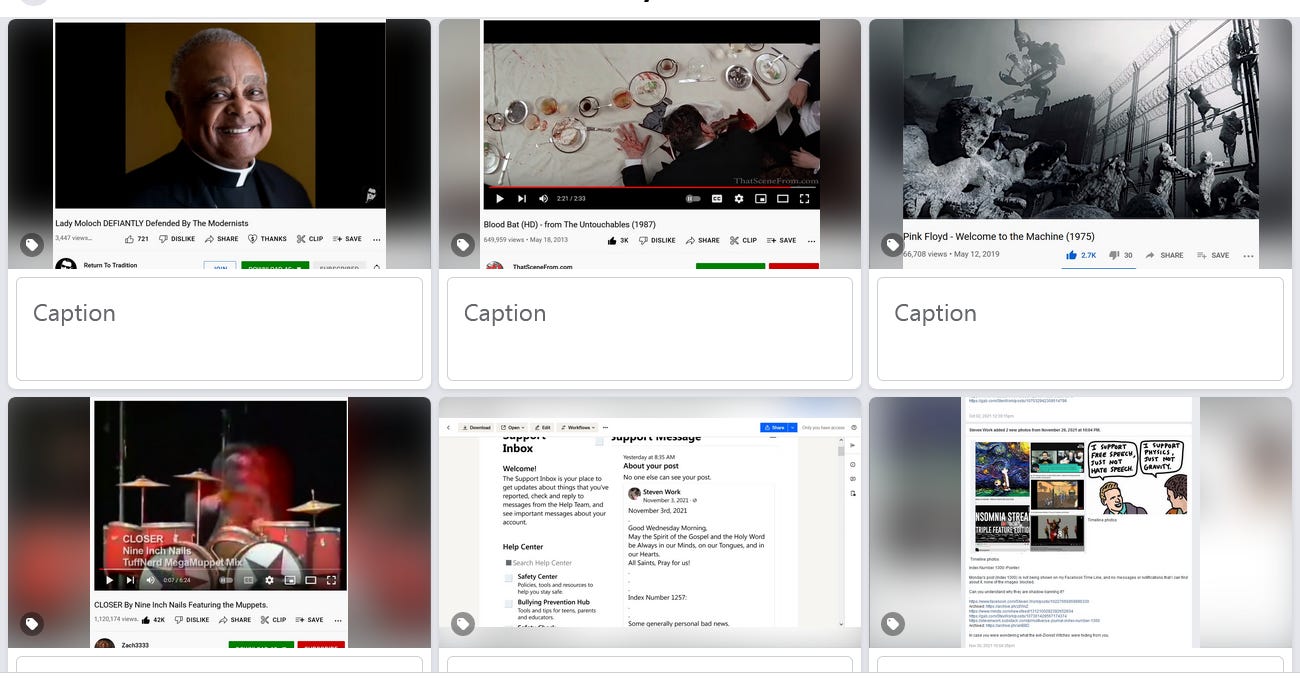Play icon in Blood Bat video player
The image size is (1300, 683).
pos(500,199)
